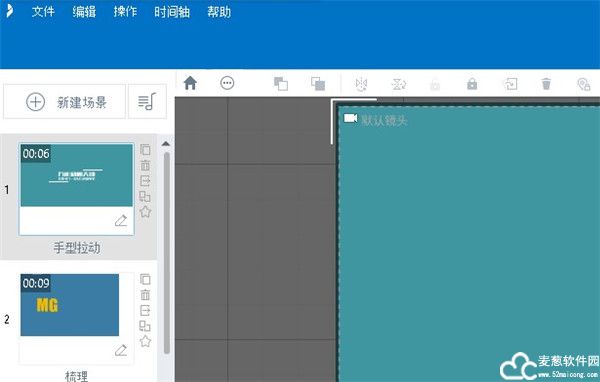Click the copy icon beside scene 2
Viewport: 600px width, 382px height.
click(x=145, y=279)
